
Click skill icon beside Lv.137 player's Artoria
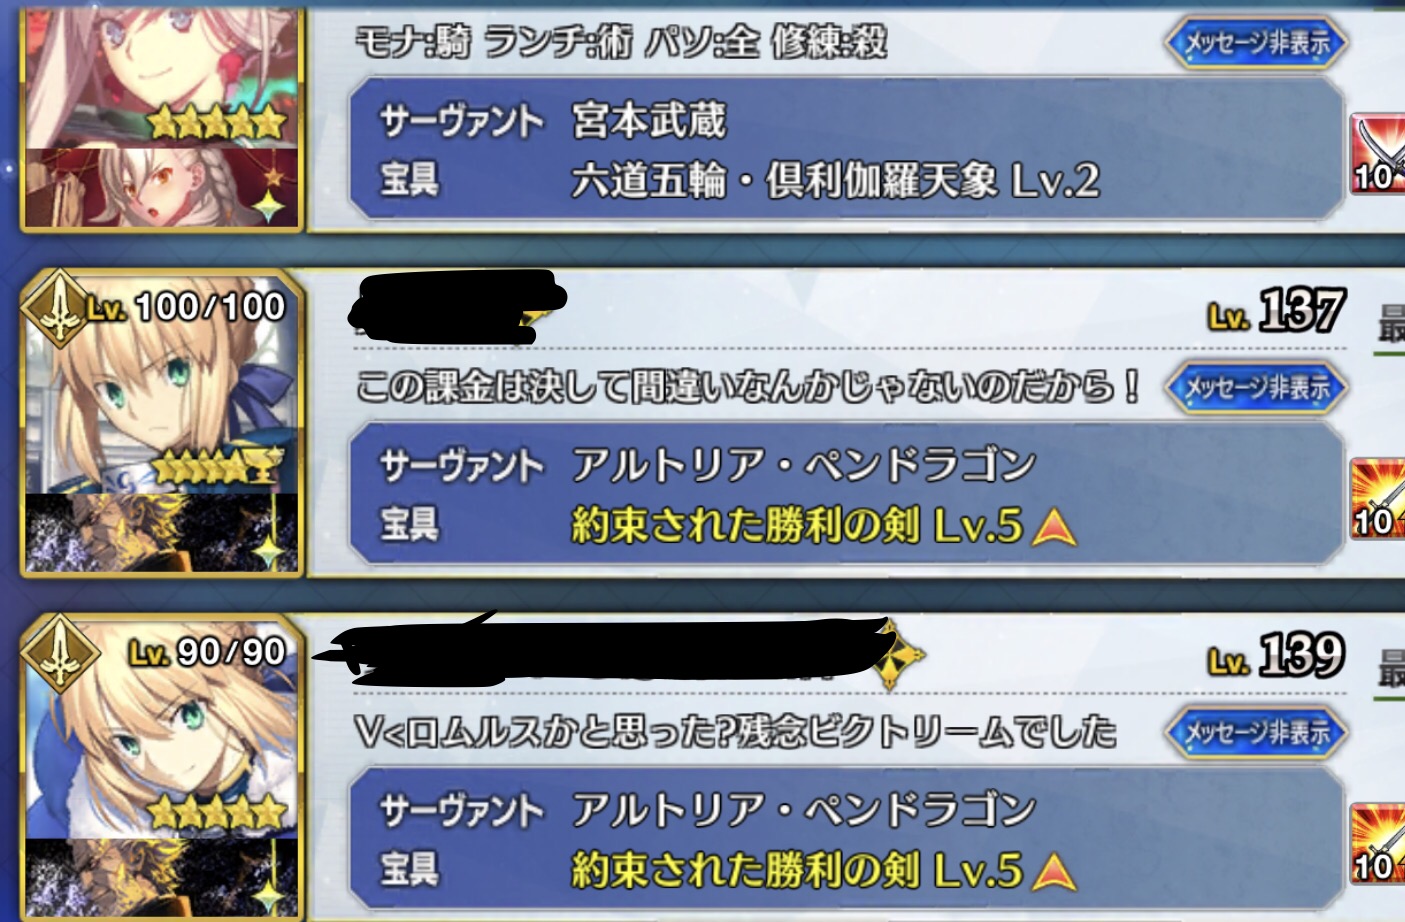click(x=1377, y=499)
